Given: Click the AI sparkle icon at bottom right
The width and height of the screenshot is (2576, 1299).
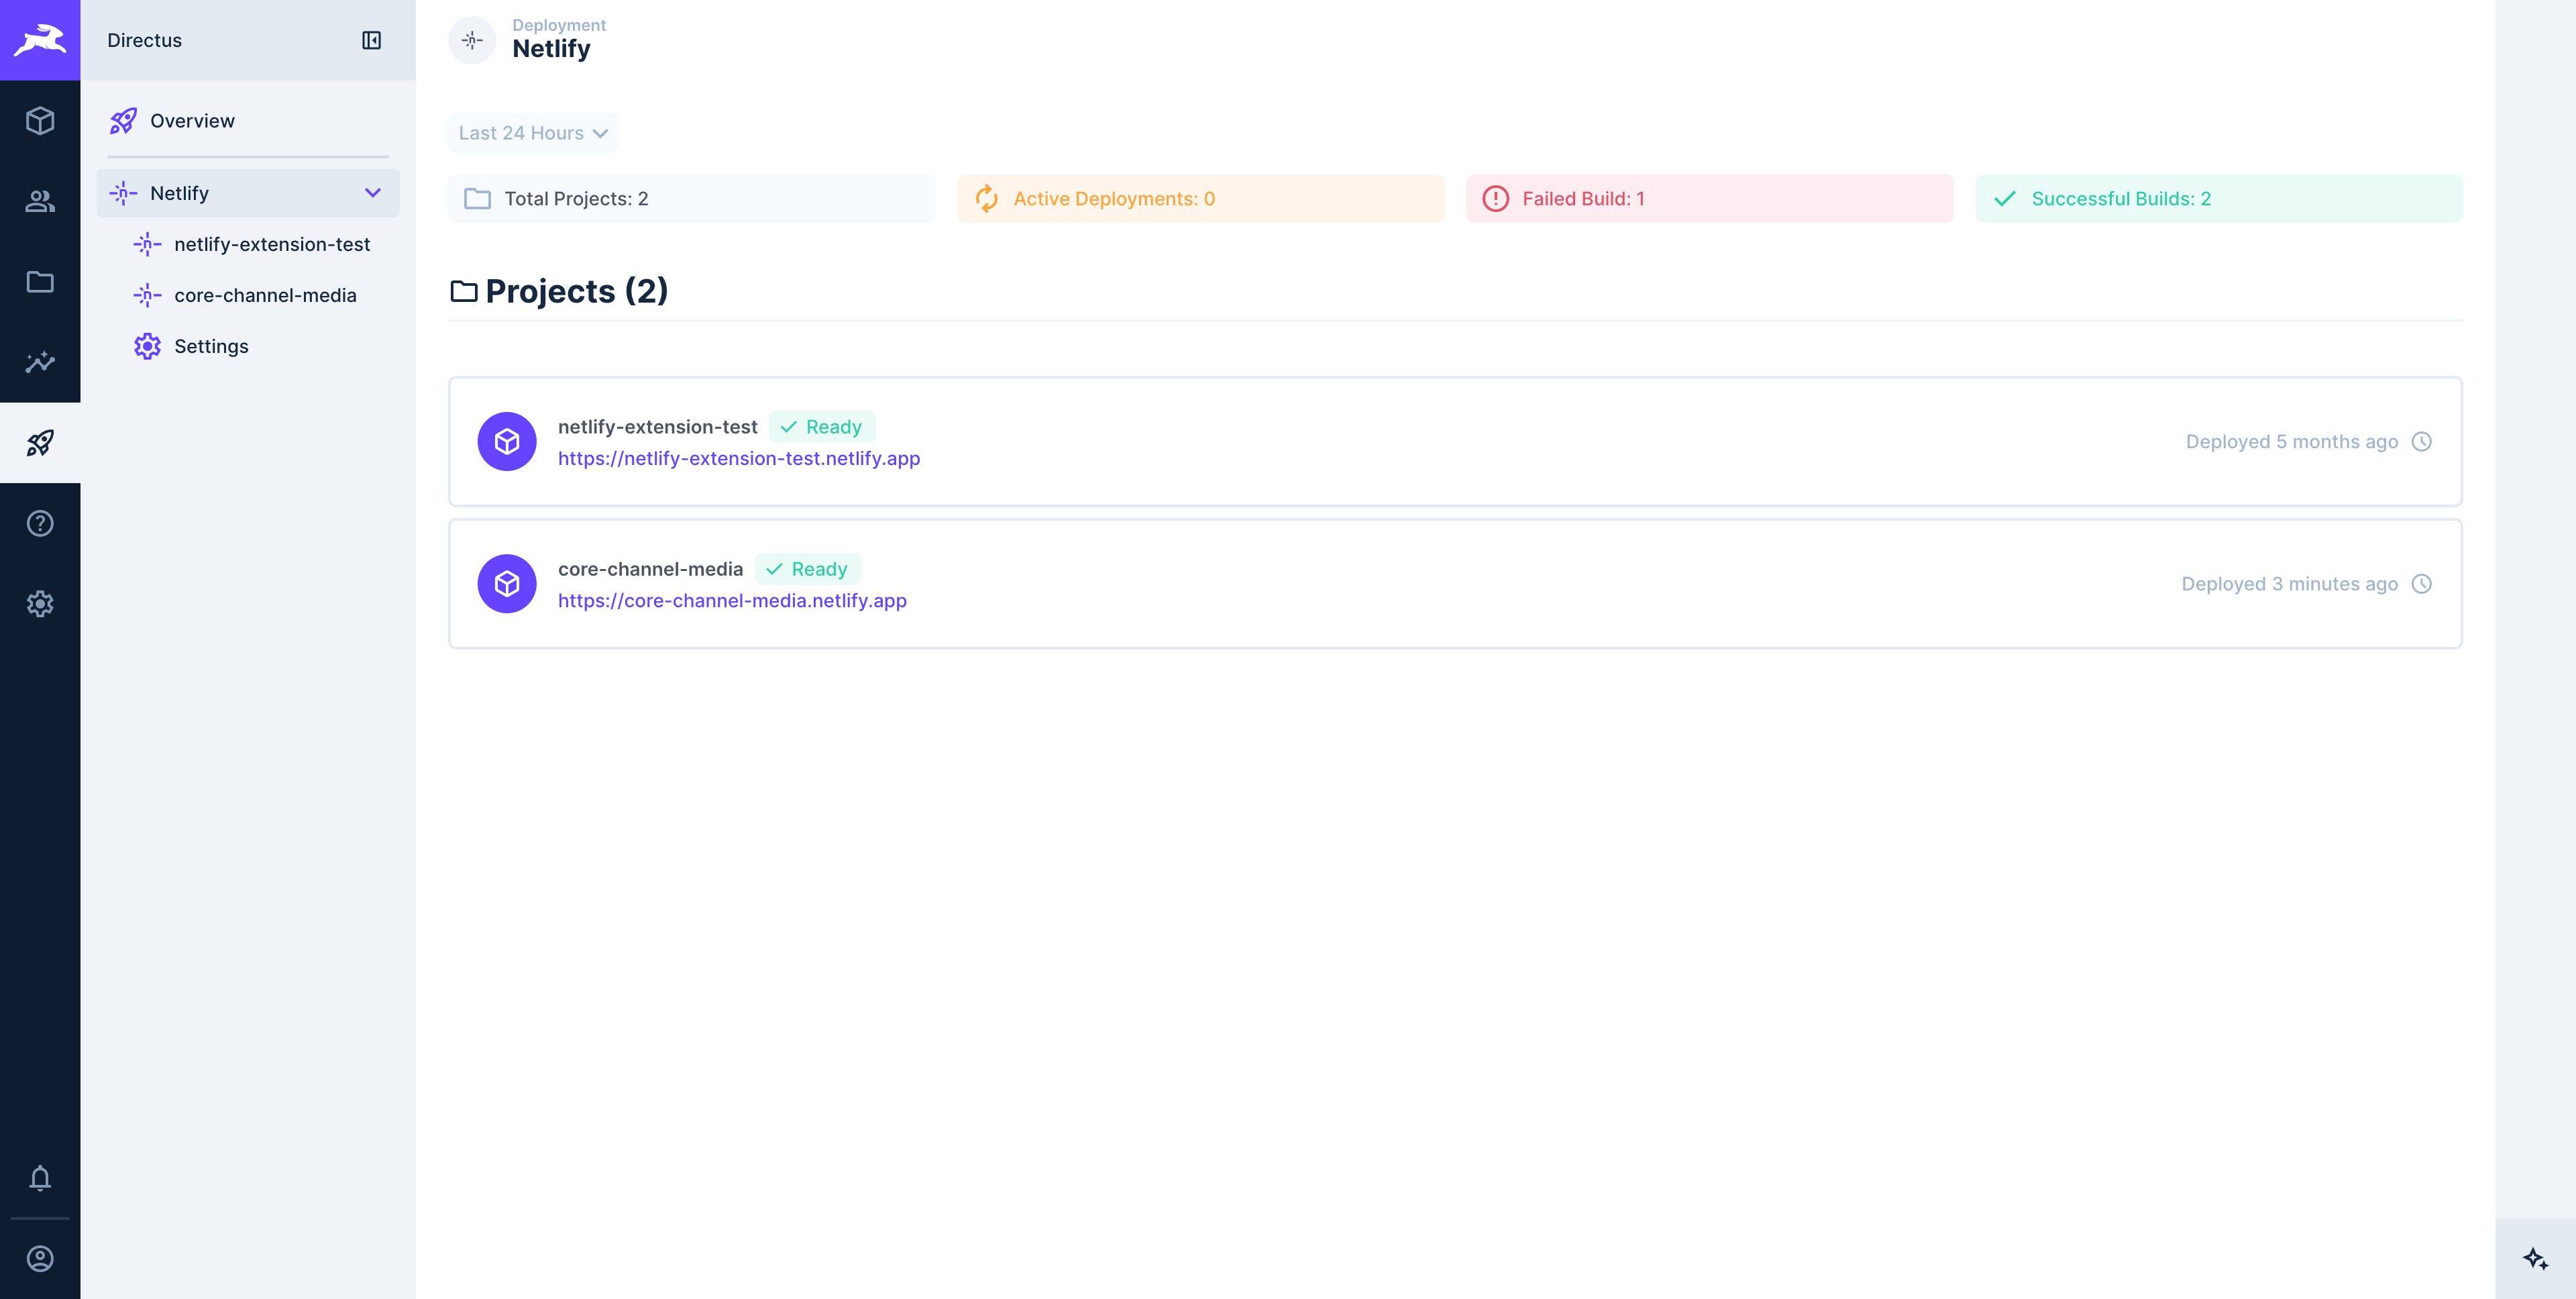Looking at the screenshot, I should click(x=2536, y=1260).
